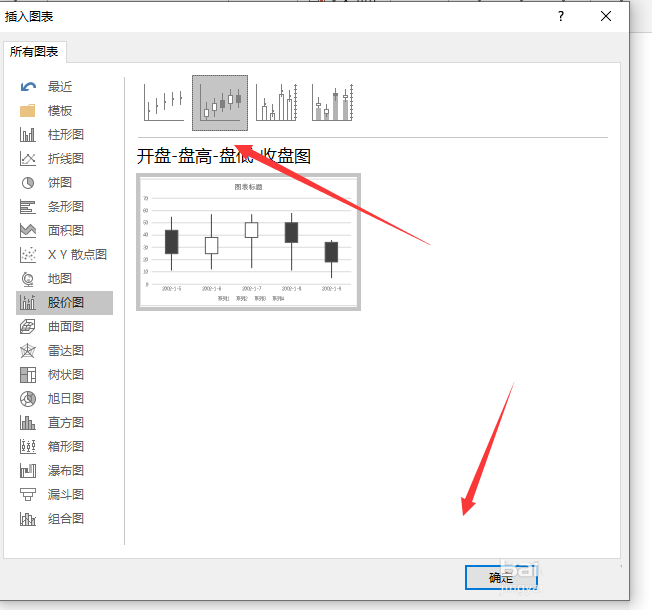Viewport: 652px width, 610px height.
Task: Choose the Treemap (树状图) icon
Action: (x=28, y=375)
